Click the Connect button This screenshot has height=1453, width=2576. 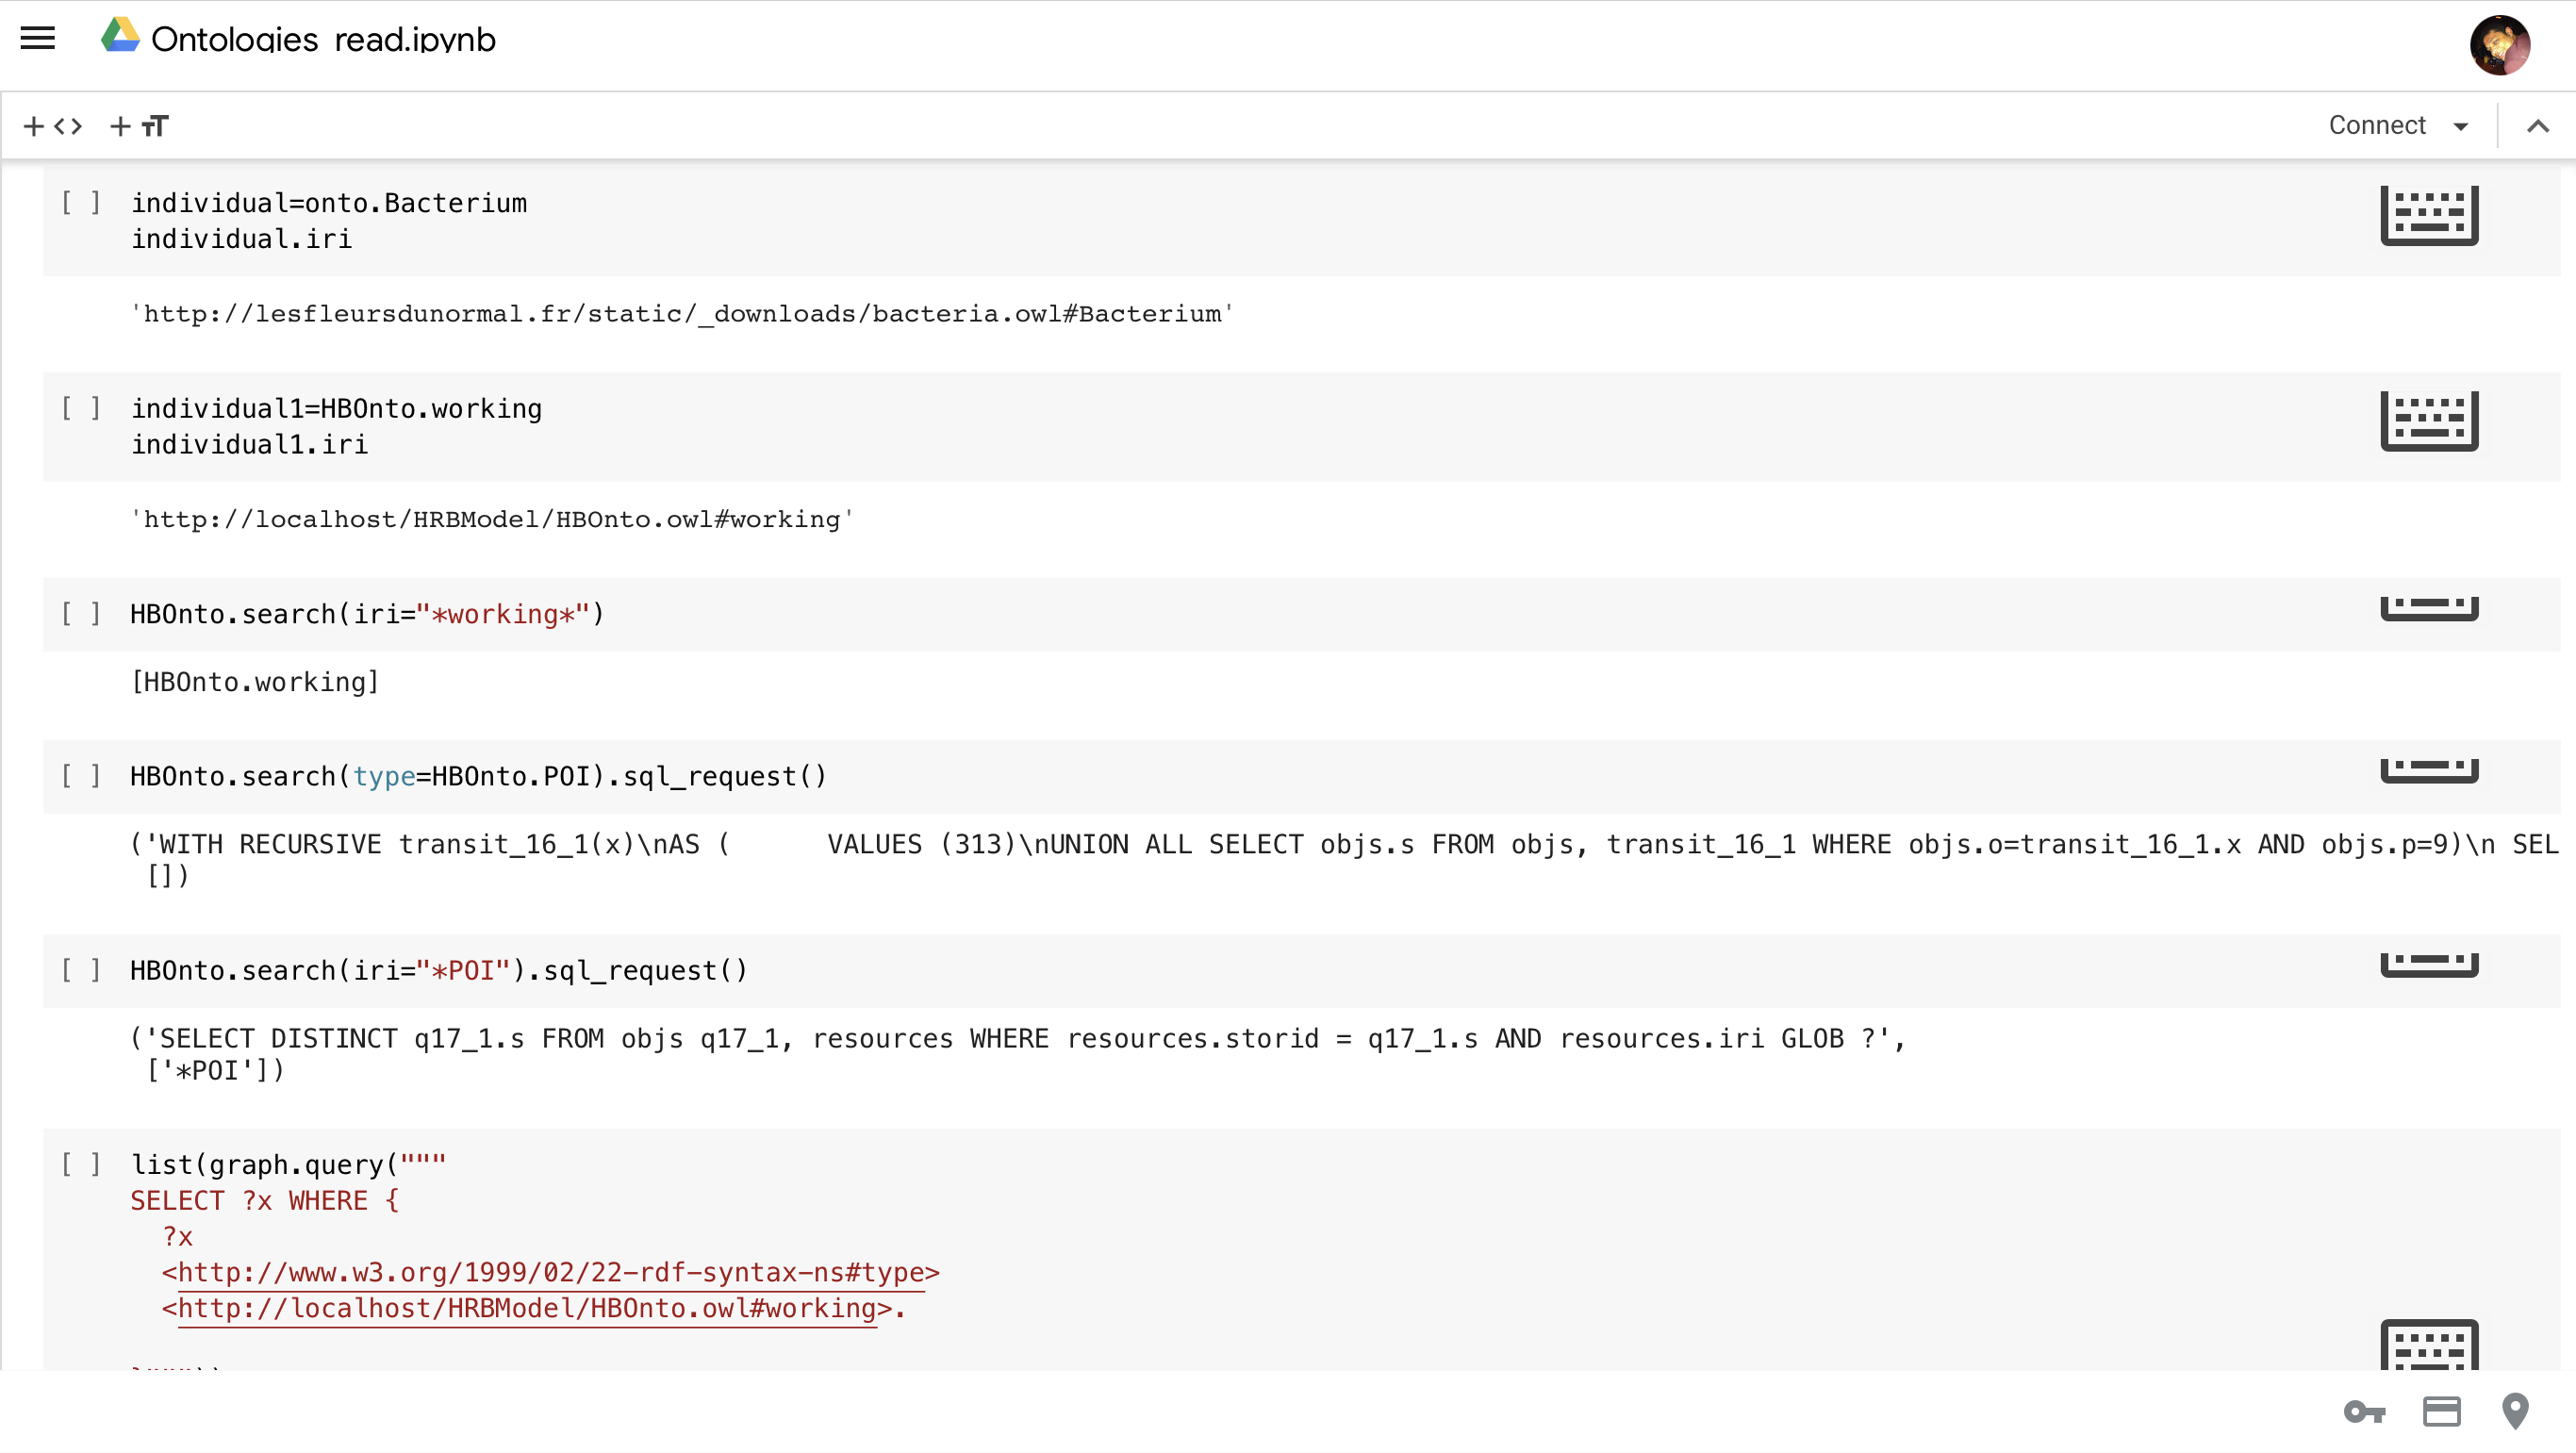pyautogui.click(x=2377, y=126)
